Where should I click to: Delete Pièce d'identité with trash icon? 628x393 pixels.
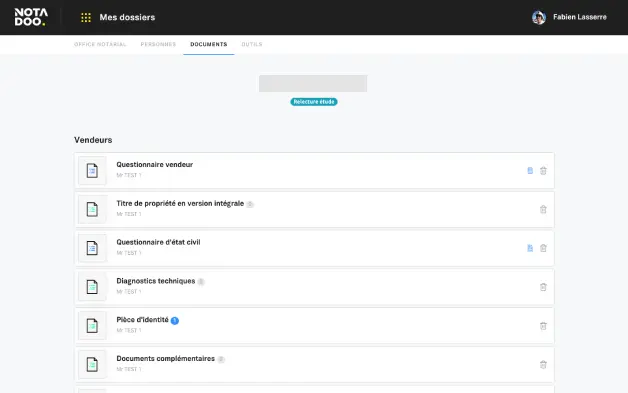point(543,326)
